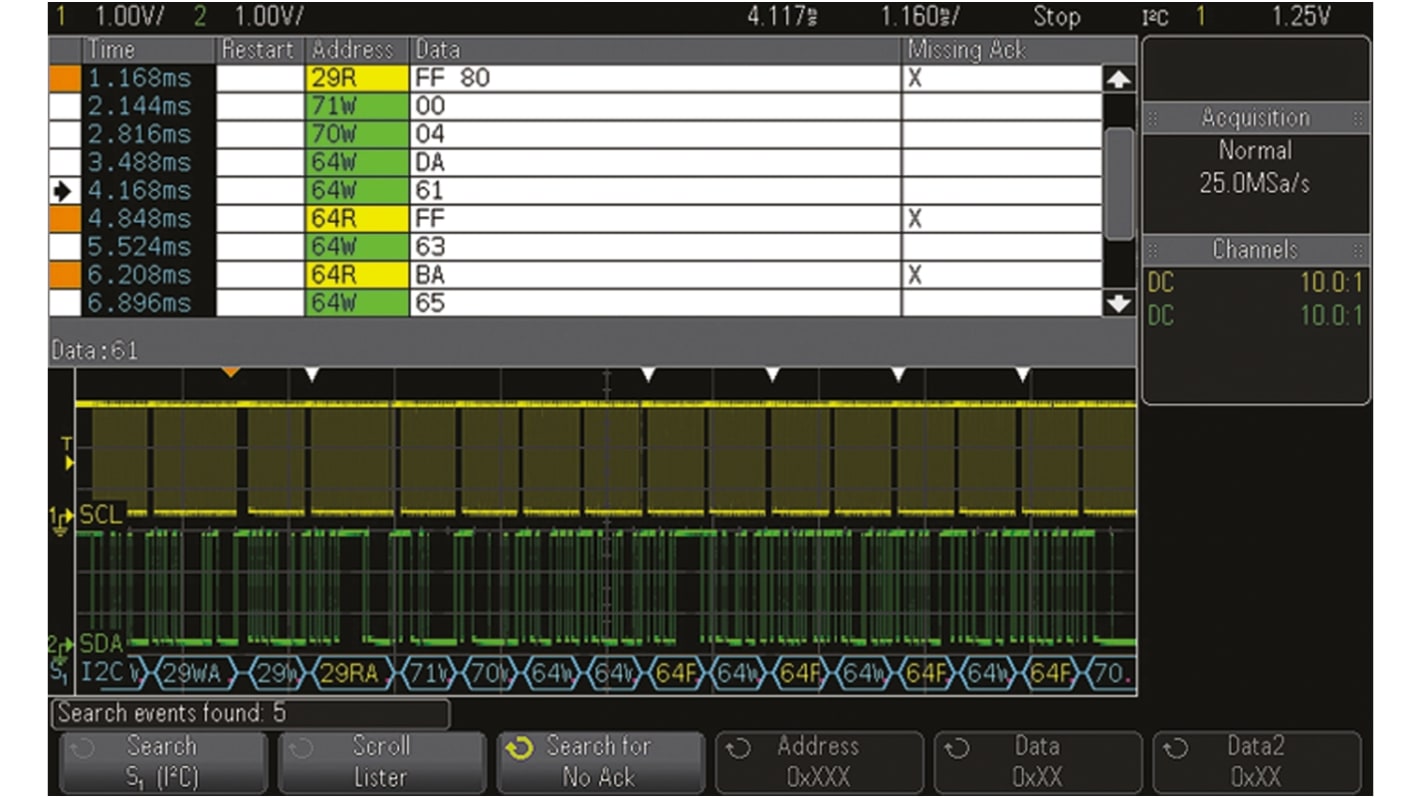The height and width of the screenshot is (798, 1420).
Task: Click the 29RA decoded bus packet
Action: point(350,674)
